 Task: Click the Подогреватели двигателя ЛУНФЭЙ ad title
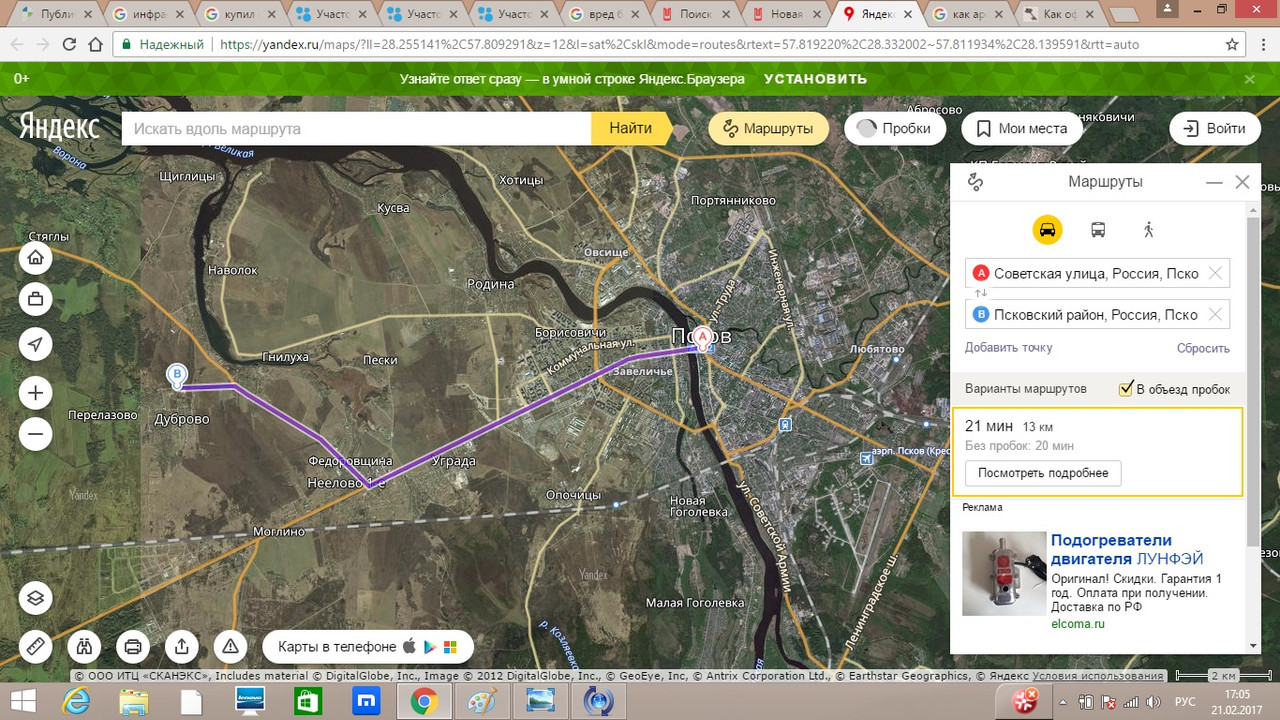[x=1127, y=550]
